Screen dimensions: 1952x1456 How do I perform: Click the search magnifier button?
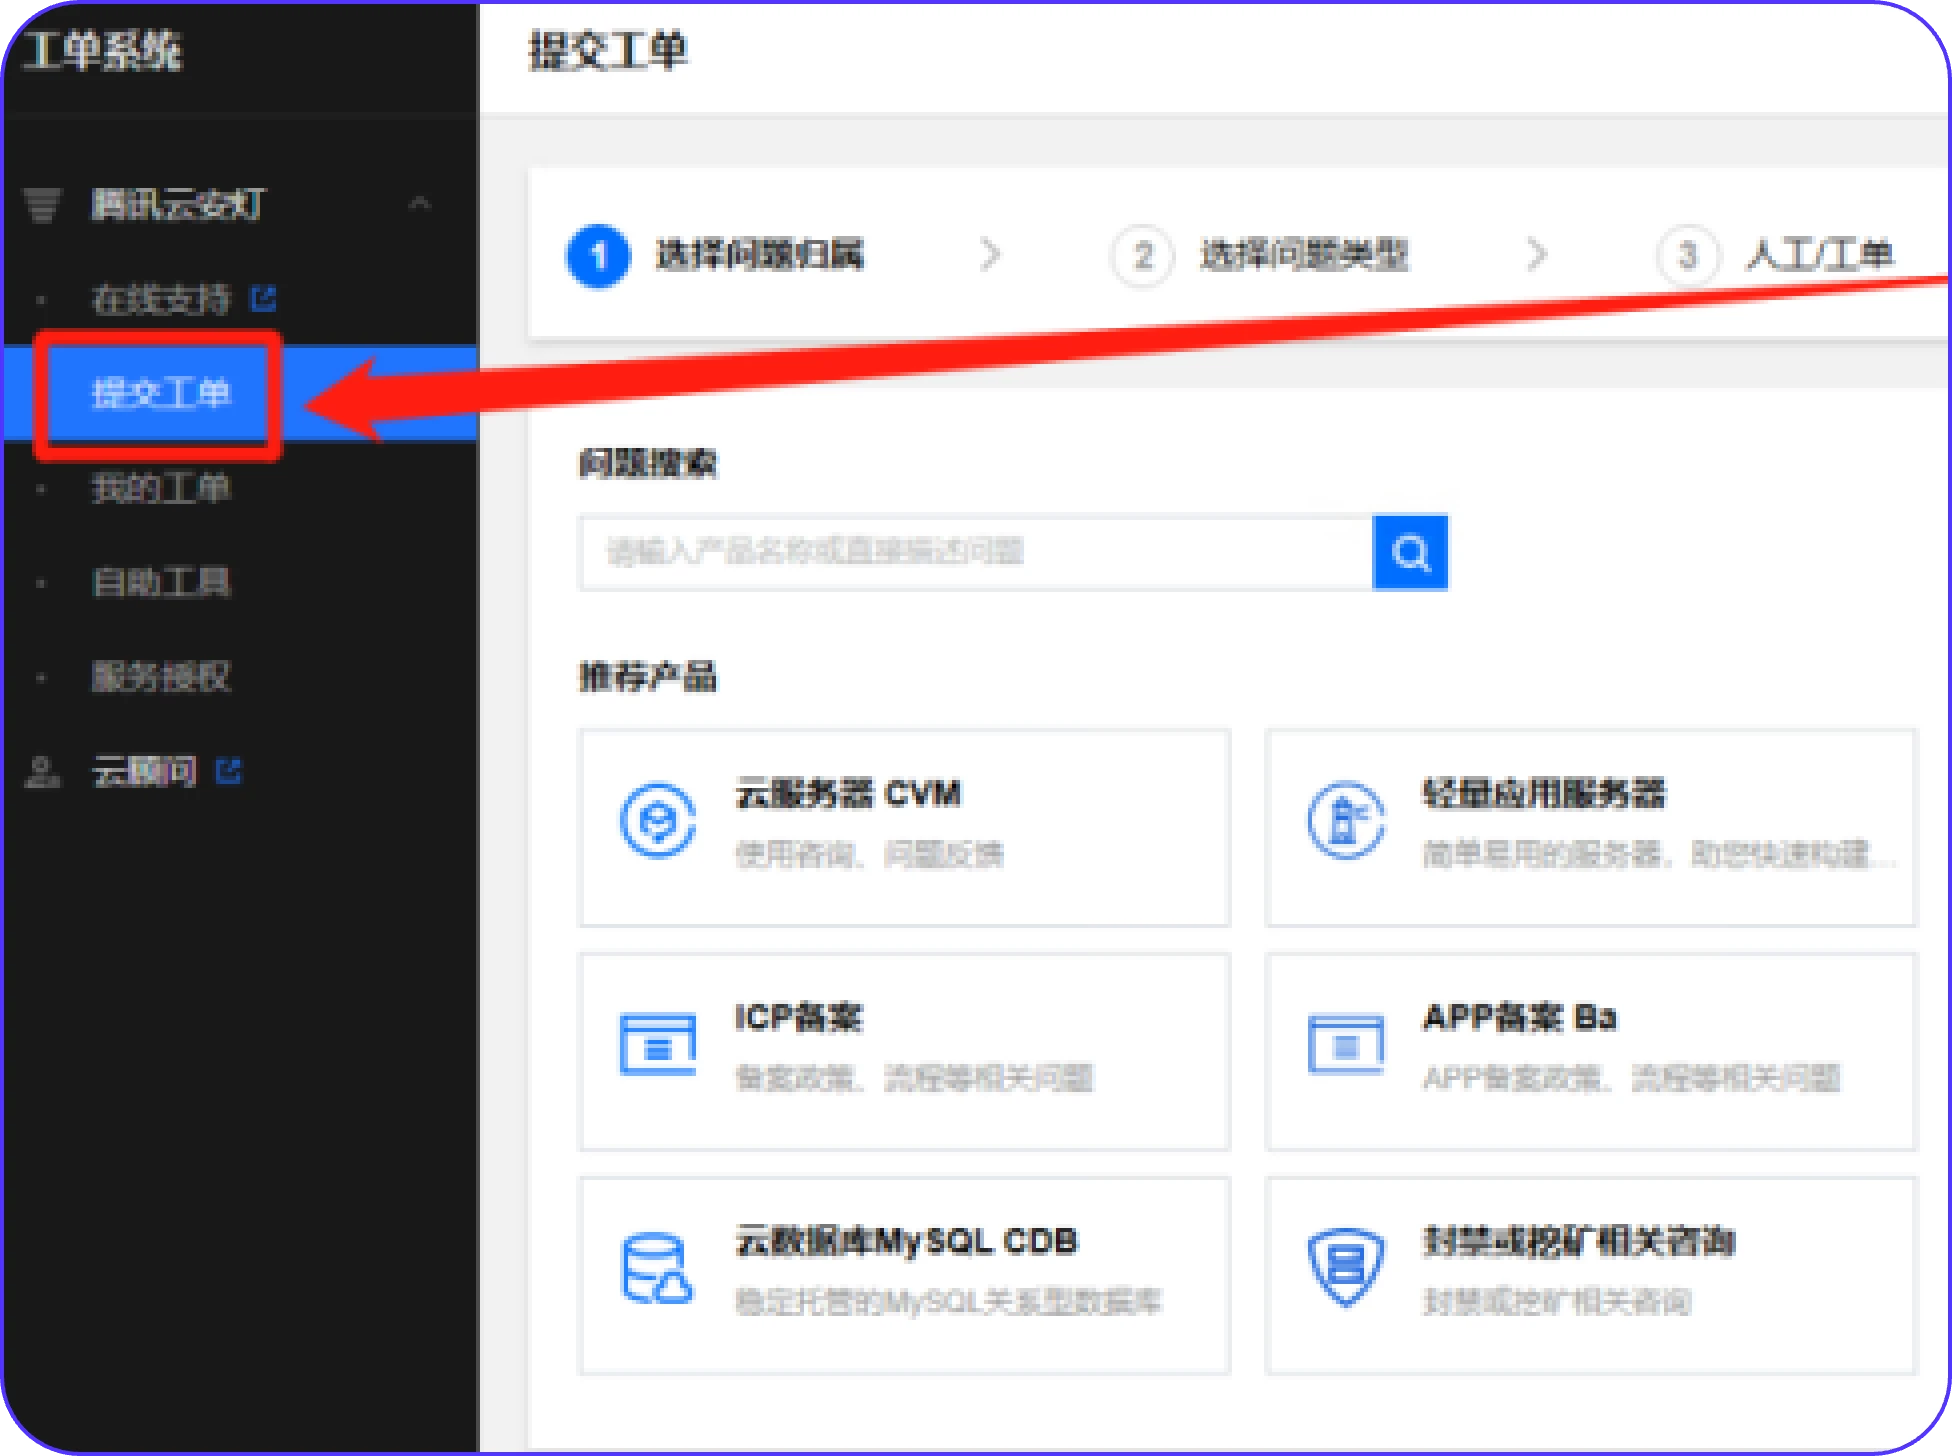coord(1410,552)
